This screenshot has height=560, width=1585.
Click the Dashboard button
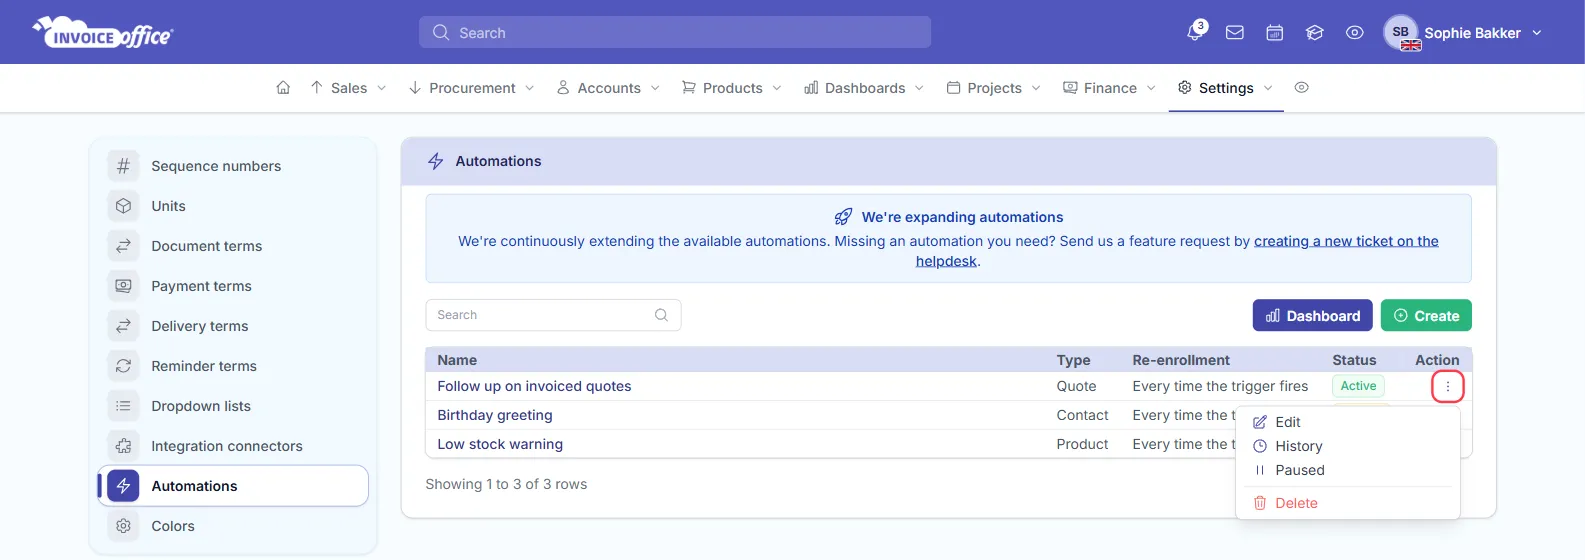[x=1313, y=316]
